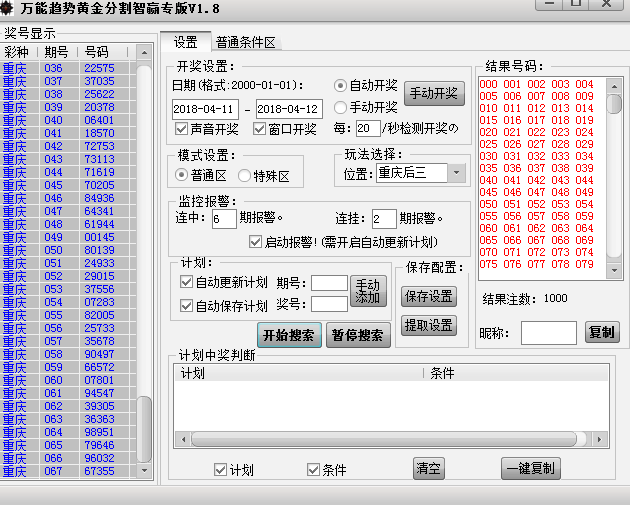
Task: Click the 一键复制 button
Action: coord(530,468)
